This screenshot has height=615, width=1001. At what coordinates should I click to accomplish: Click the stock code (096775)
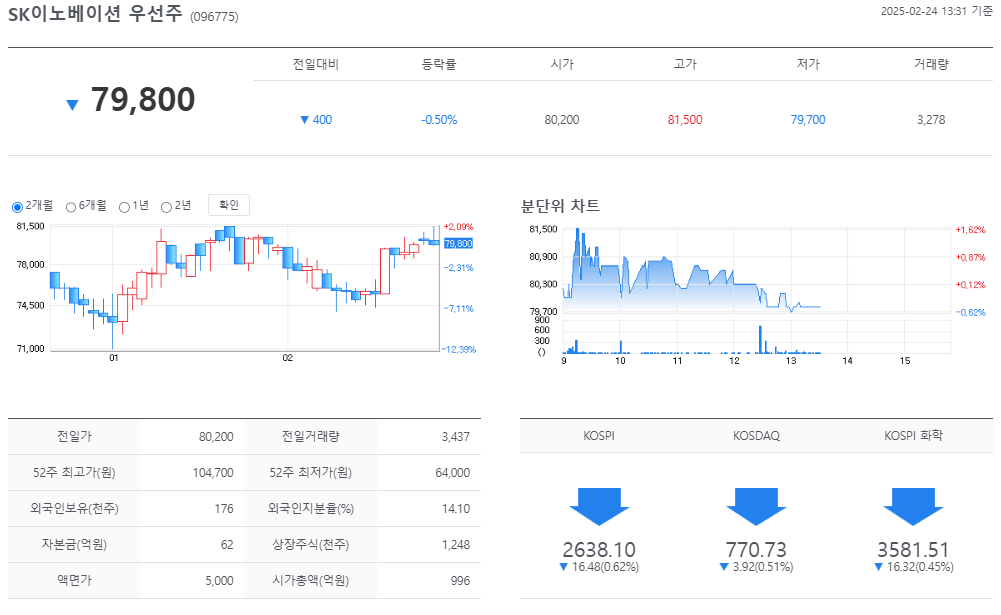pos(214,17)
